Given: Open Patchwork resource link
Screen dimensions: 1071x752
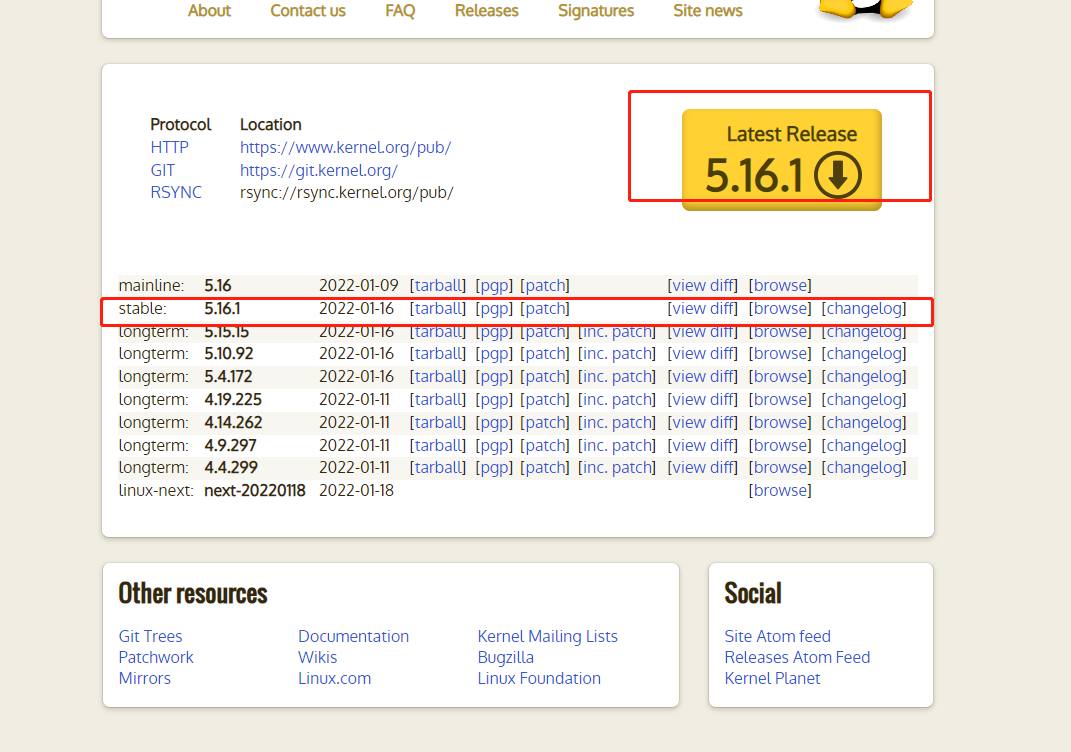Looking at the screenshot, I should [156, 657].
